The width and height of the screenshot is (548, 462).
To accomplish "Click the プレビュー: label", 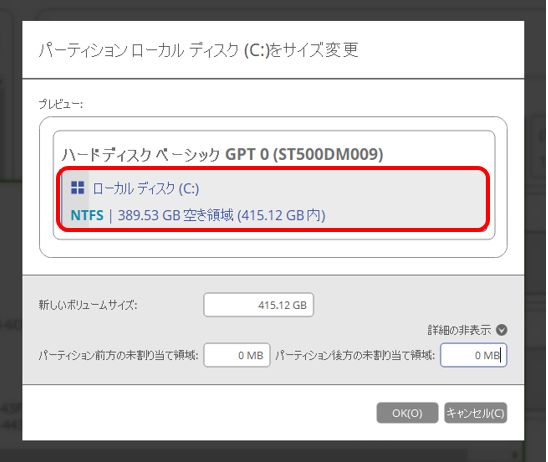I will tap(60, 104).
